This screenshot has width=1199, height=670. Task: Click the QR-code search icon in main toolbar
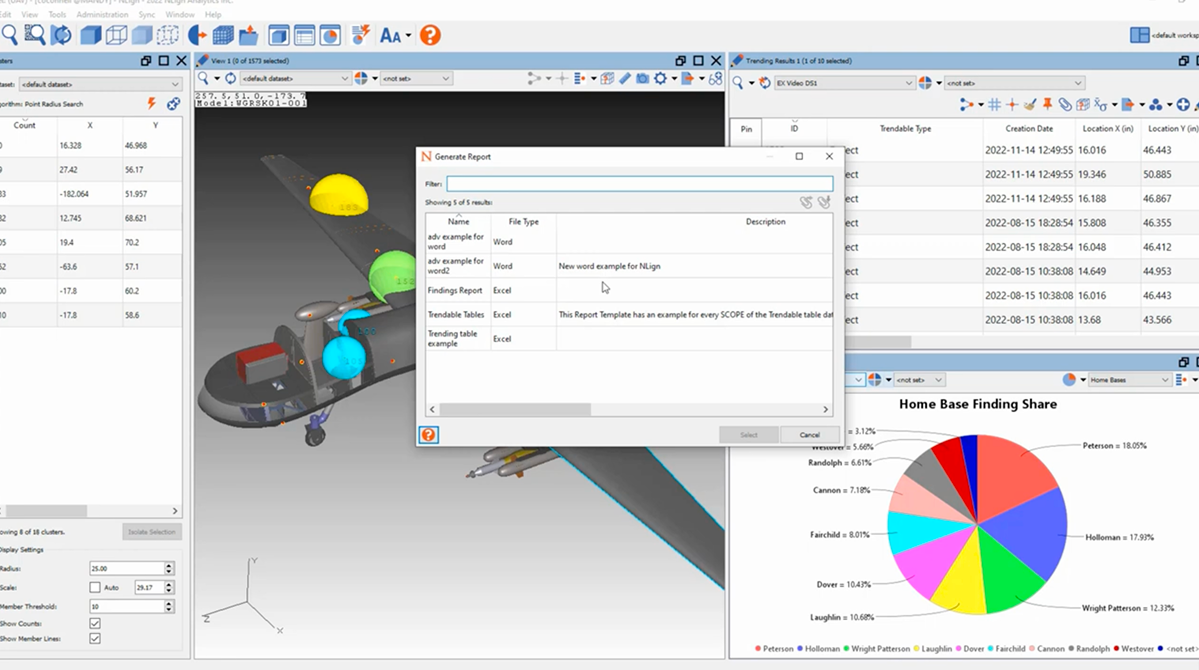tap(34, 34)
